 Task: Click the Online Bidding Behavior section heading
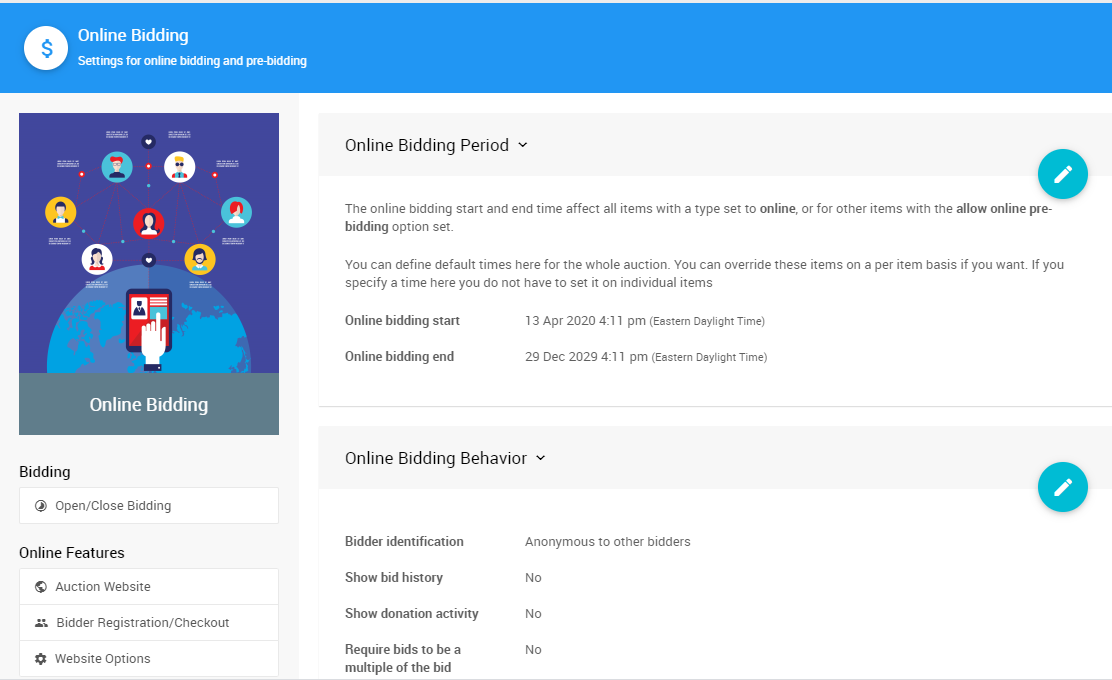[x=436, y=458]
